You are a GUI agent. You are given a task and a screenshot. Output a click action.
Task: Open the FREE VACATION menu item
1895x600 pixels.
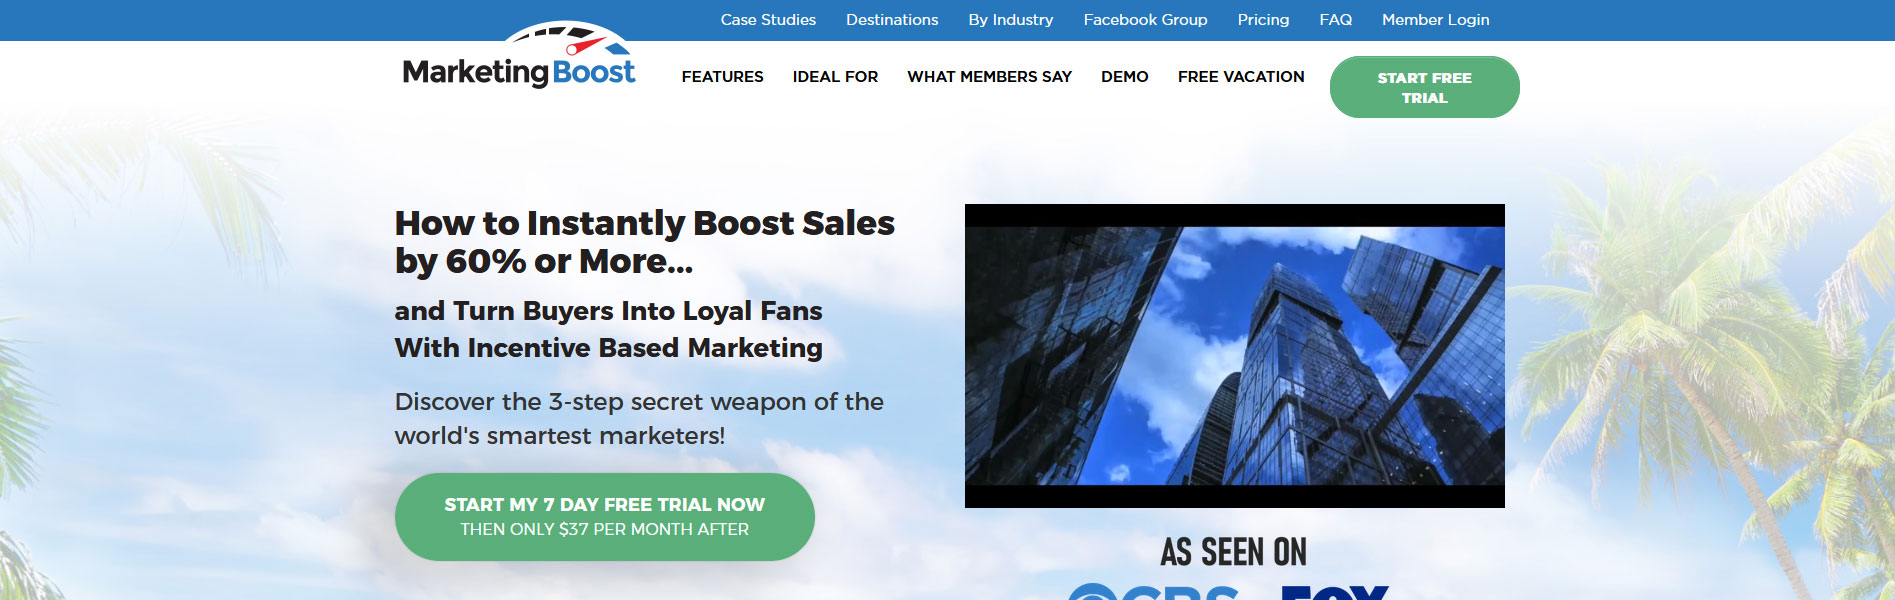1241,77
